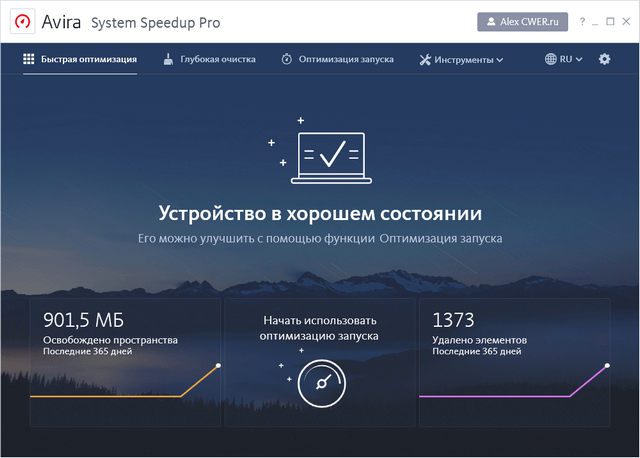Viewport: 640px width, 458px height.
Task: Click 'Начать использовать оптимизацию запуска' text
Action: 320,328
